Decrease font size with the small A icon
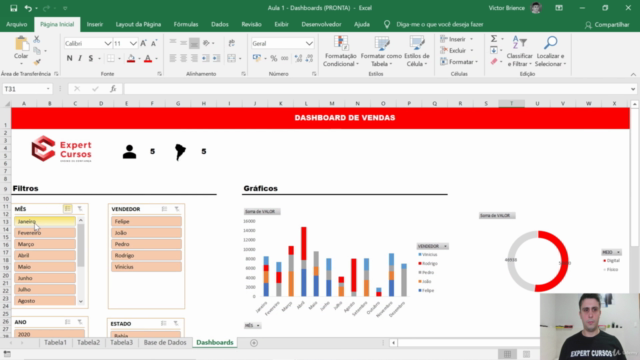 click(154, 43)
